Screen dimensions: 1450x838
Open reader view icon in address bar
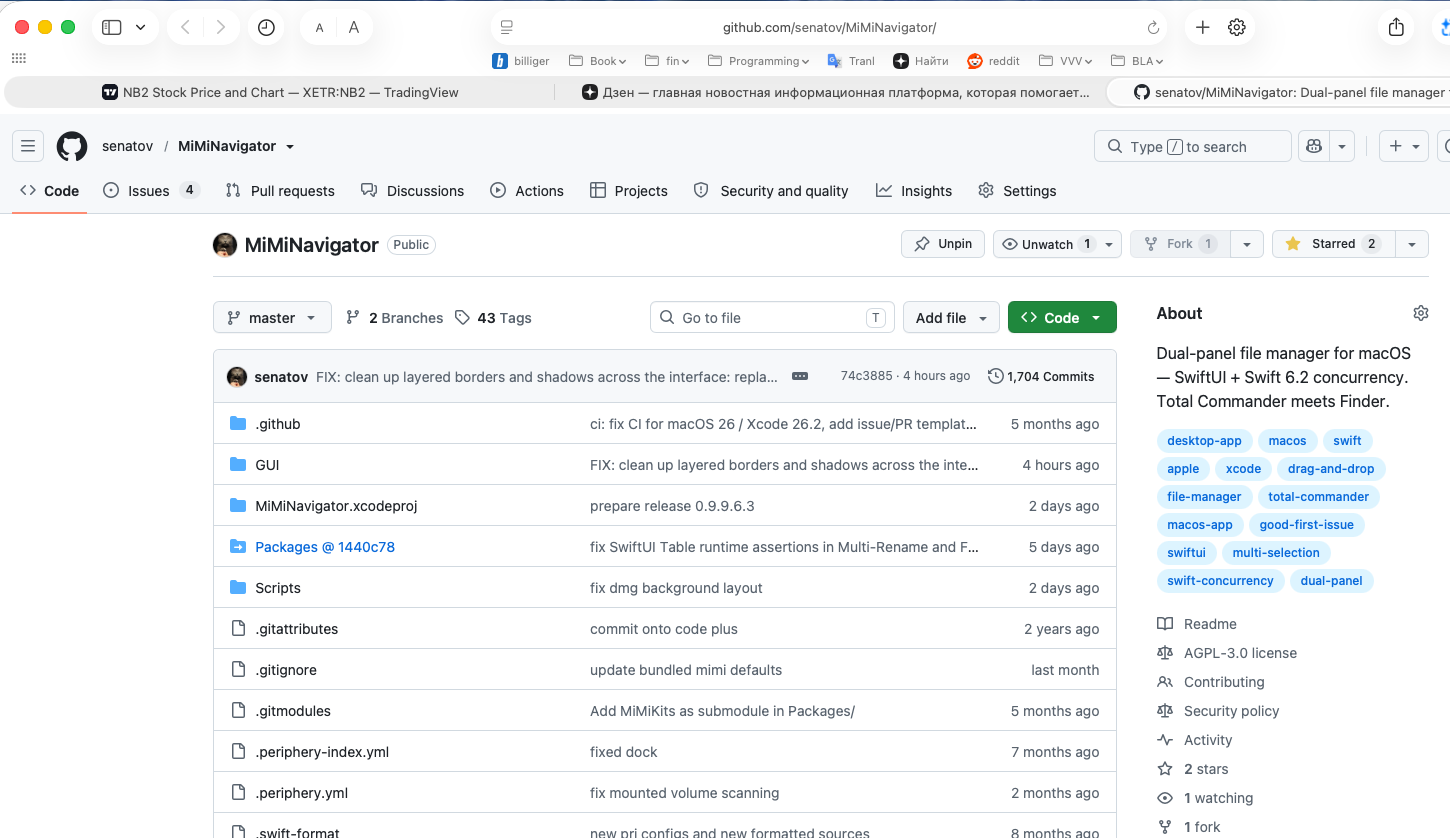506,28
